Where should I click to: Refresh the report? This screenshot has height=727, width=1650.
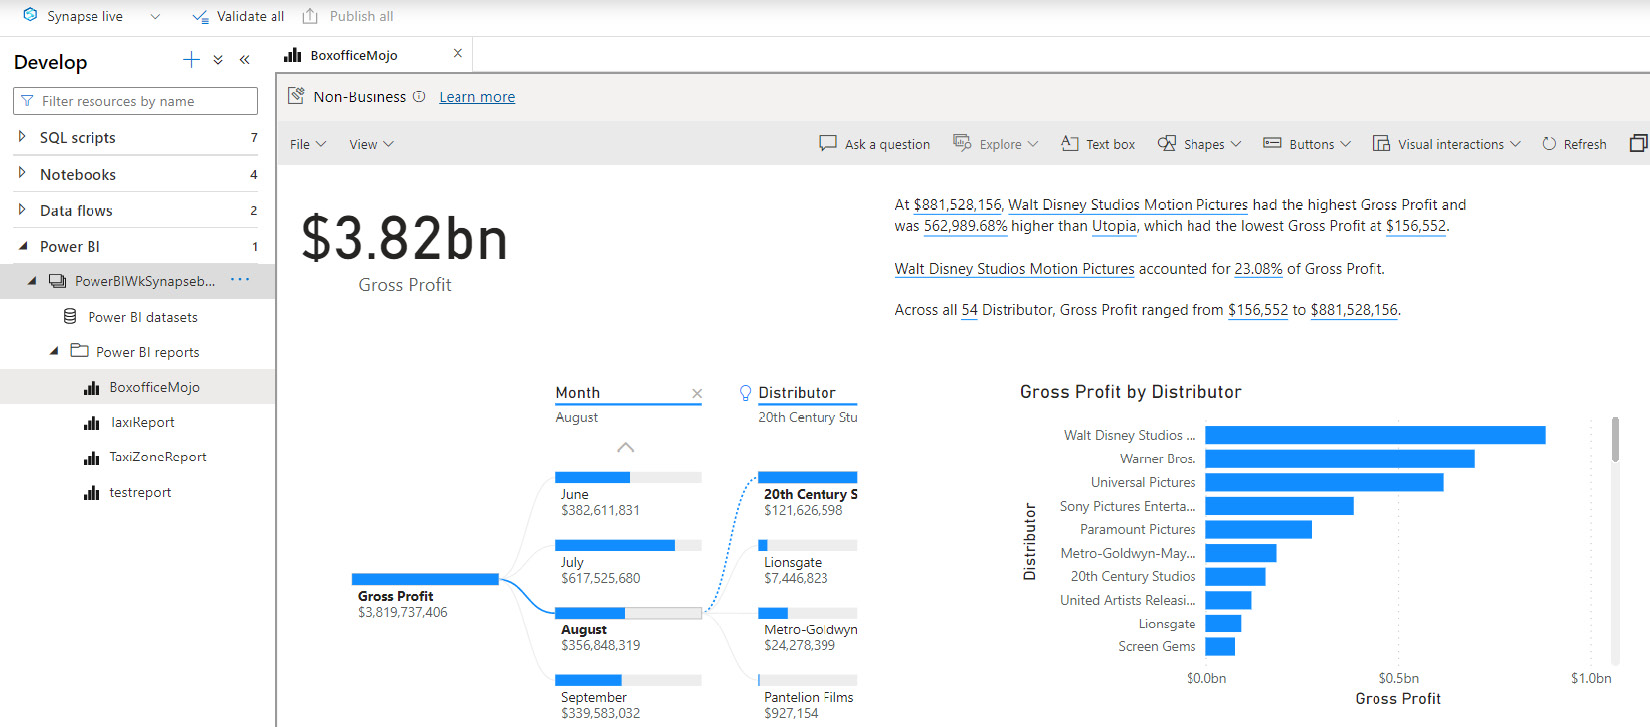(x=1574, y=144)
